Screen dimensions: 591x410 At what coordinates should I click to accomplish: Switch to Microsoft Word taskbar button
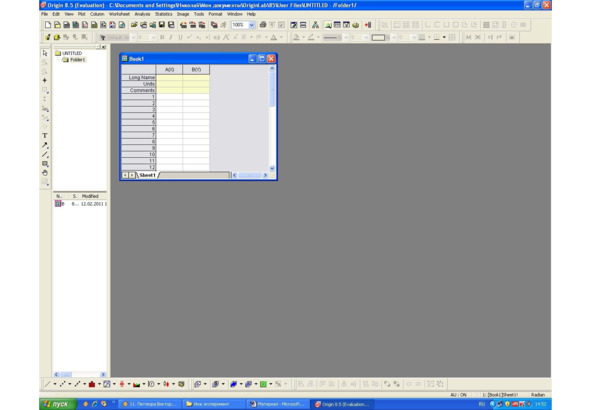(277, 404)
